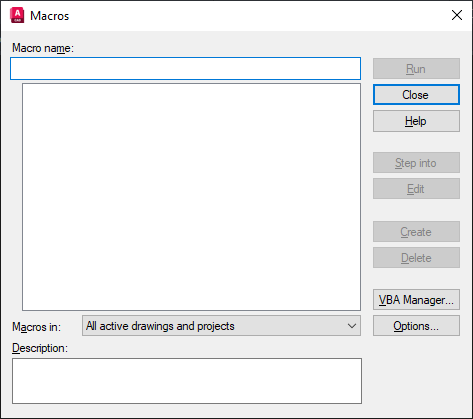Open Help for the Macros dialog

coord(416,121)
